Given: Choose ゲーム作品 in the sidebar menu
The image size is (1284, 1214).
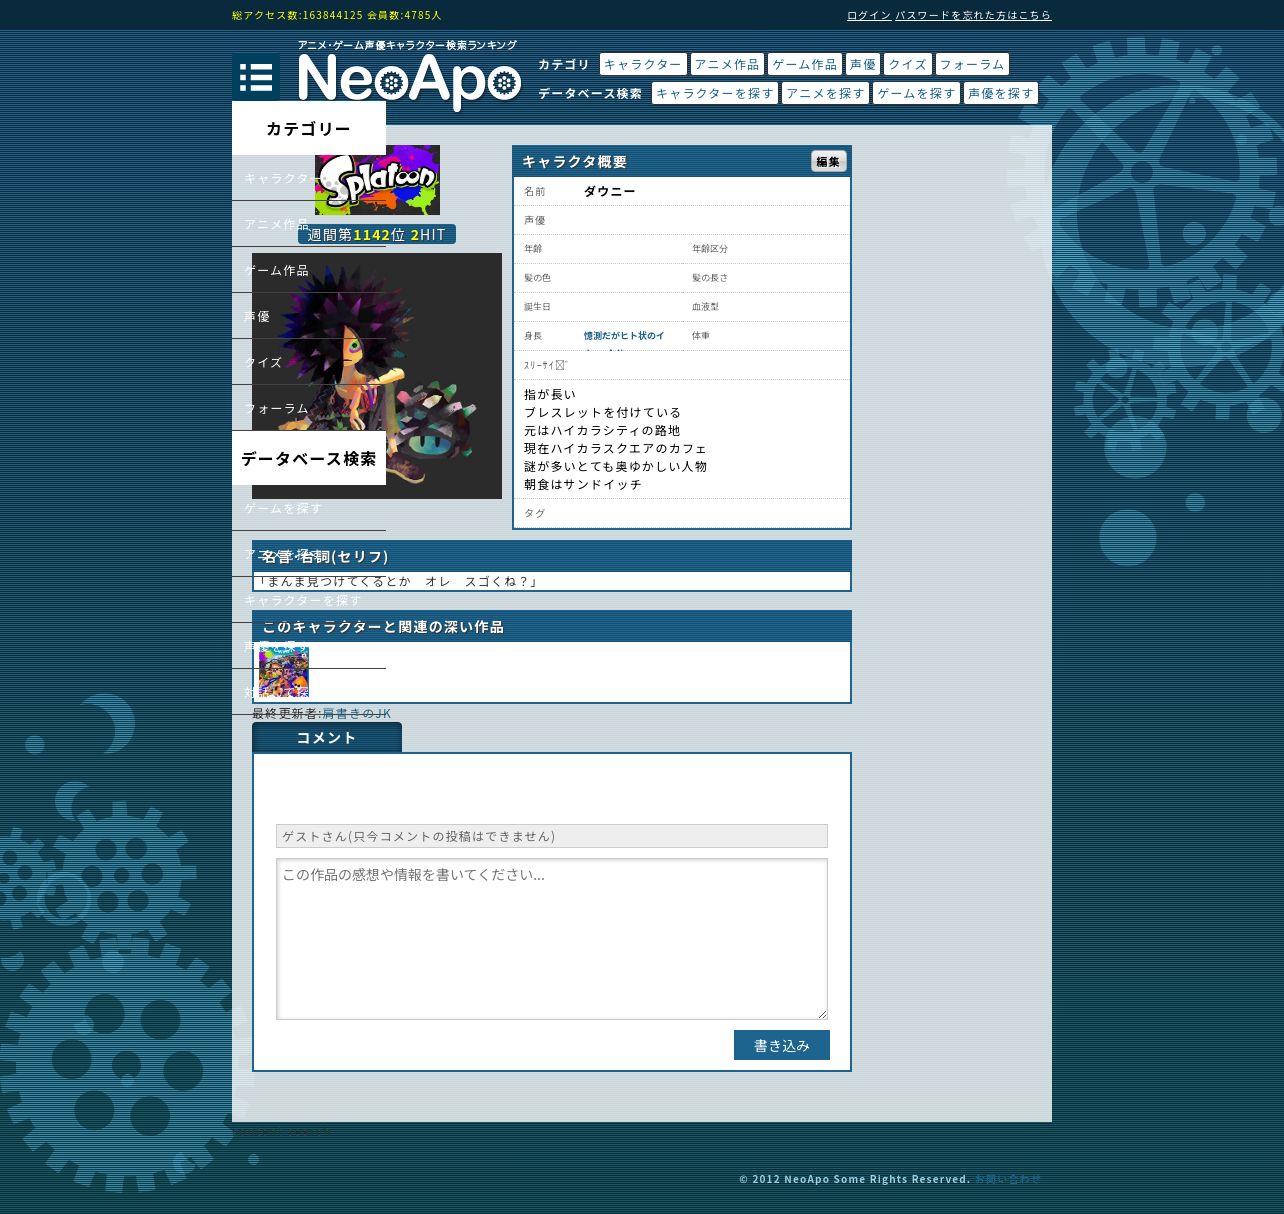Looking at the screenshot, I should coord(309,270).
